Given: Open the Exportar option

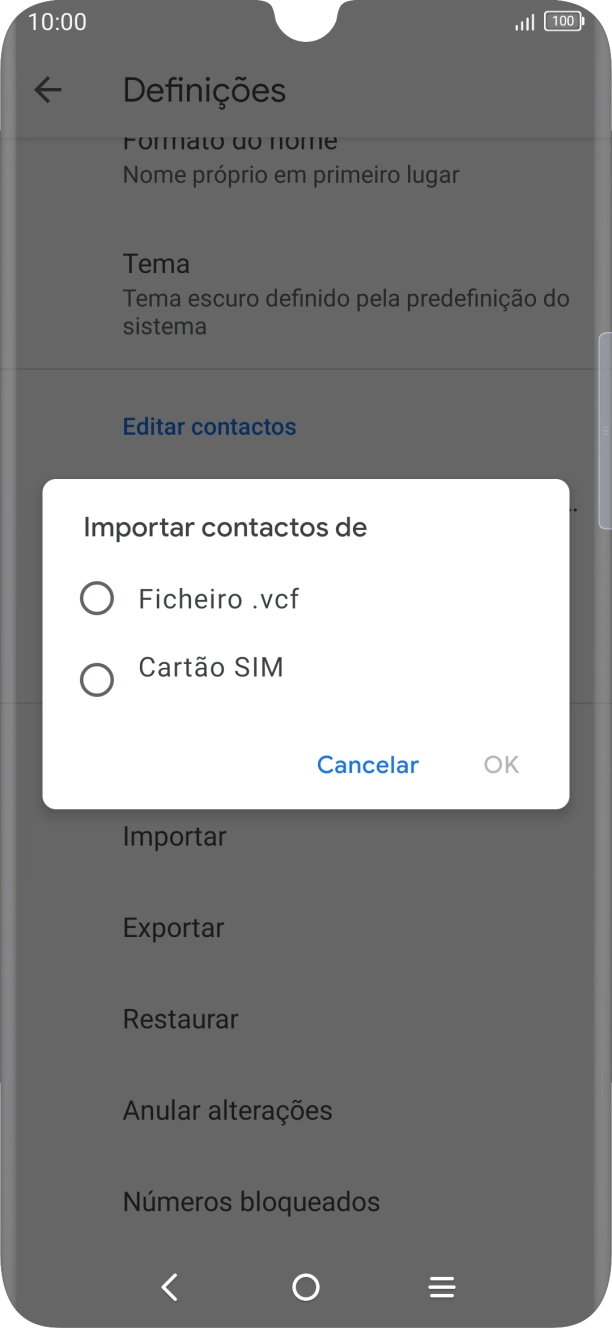Looking at the screenshot, I should click(173, 928).
